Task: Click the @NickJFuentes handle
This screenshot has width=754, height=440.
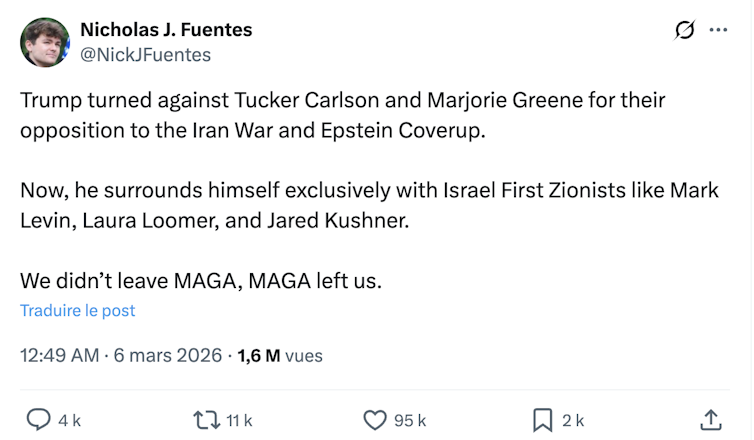Action: [145, 55]
